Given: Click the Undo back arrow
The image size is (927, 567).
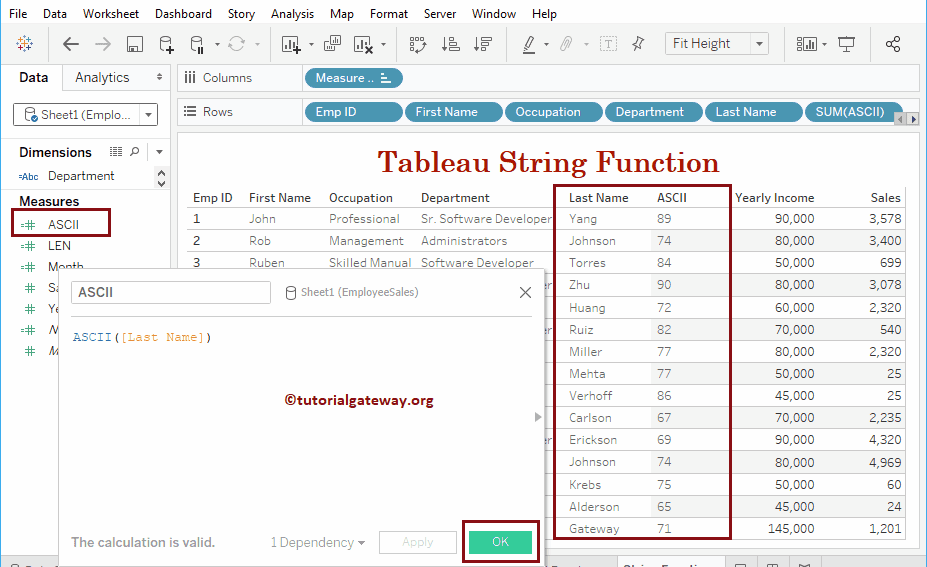Looking at the screenshot, I should point(71,44).
